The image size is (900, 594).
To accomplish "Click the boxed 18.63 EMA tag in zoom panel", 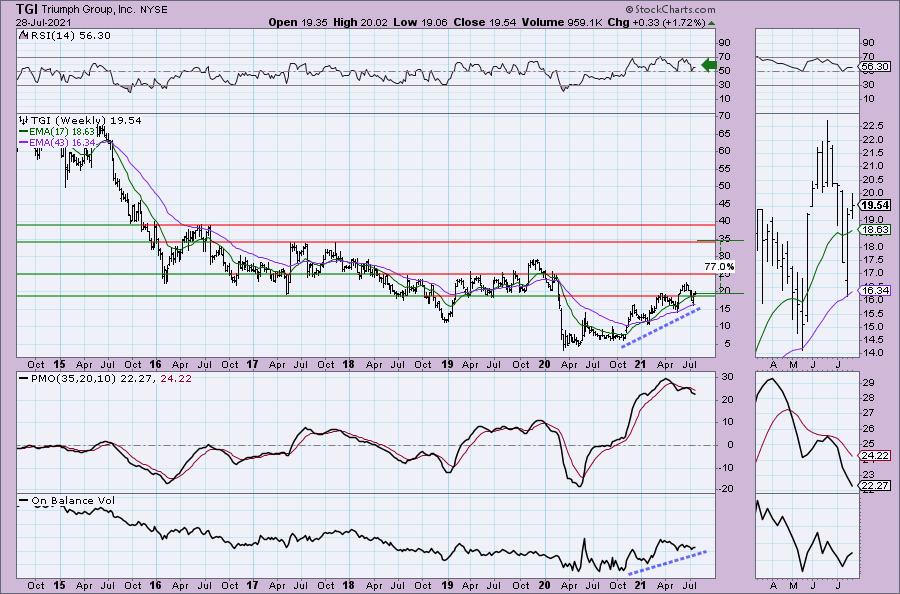I will (875, 230).
